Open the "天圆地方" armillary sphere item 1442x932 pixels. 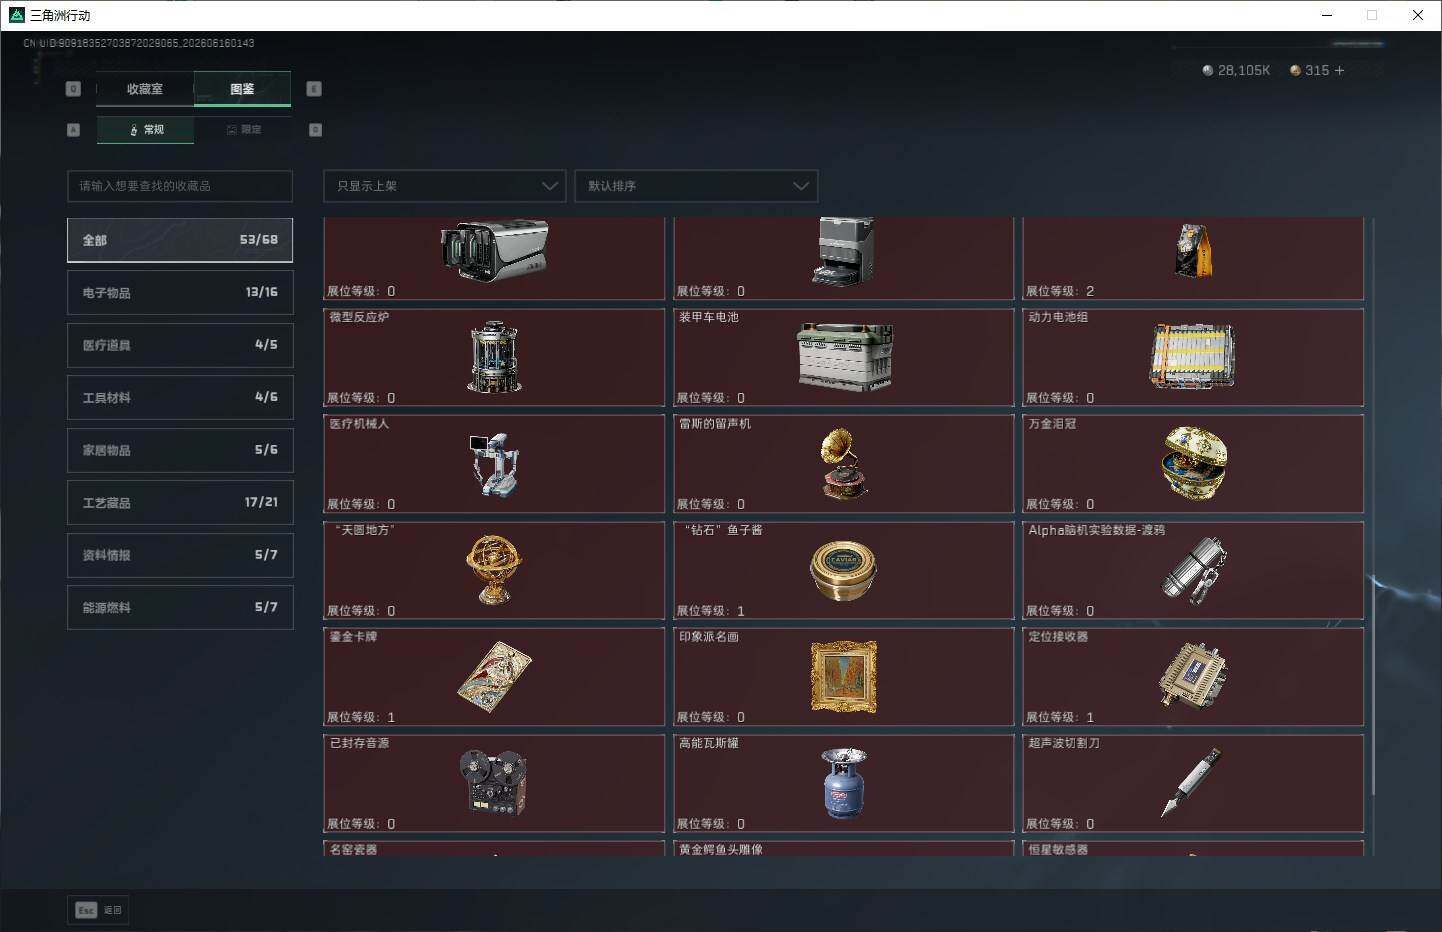[493, 569]
